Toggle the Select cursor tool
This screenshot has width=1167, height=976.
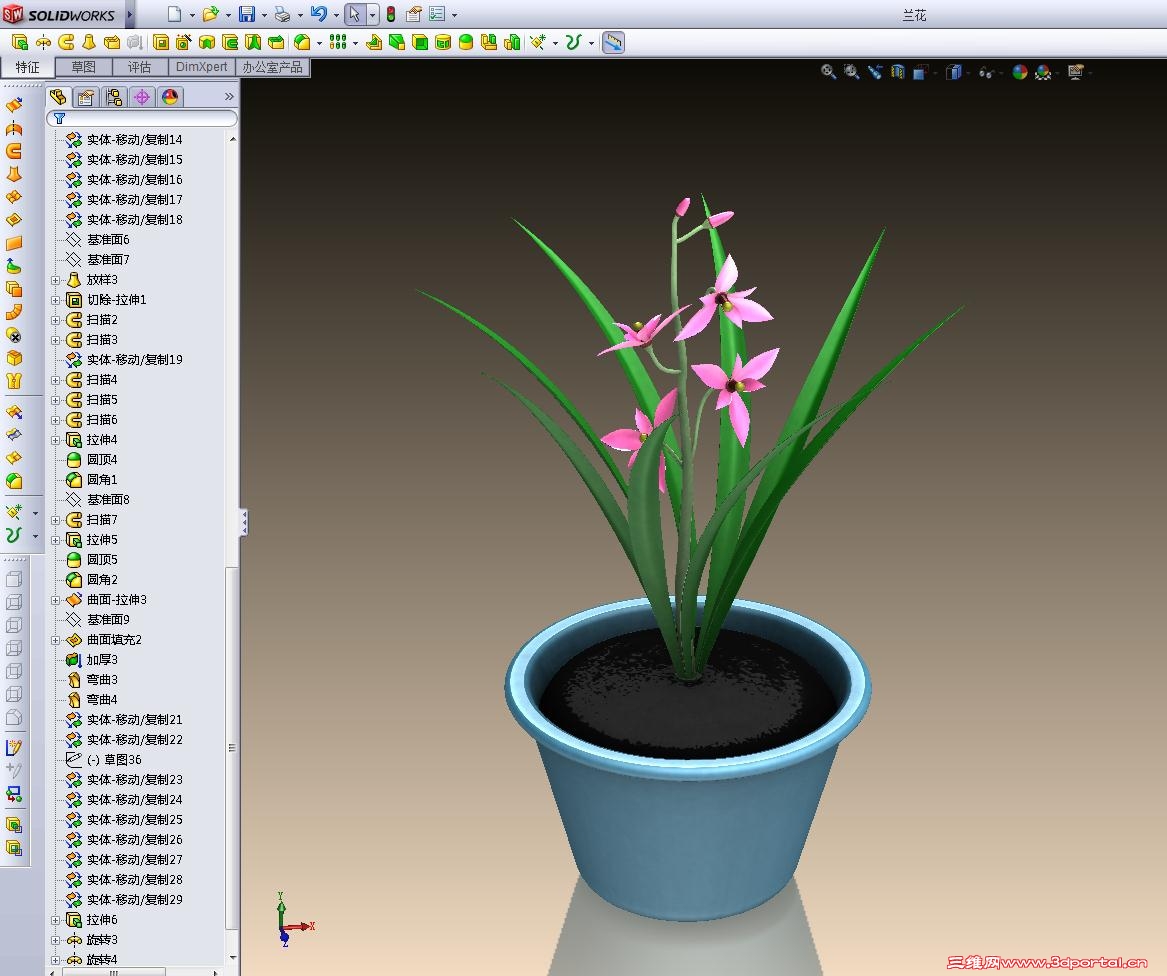354,14
